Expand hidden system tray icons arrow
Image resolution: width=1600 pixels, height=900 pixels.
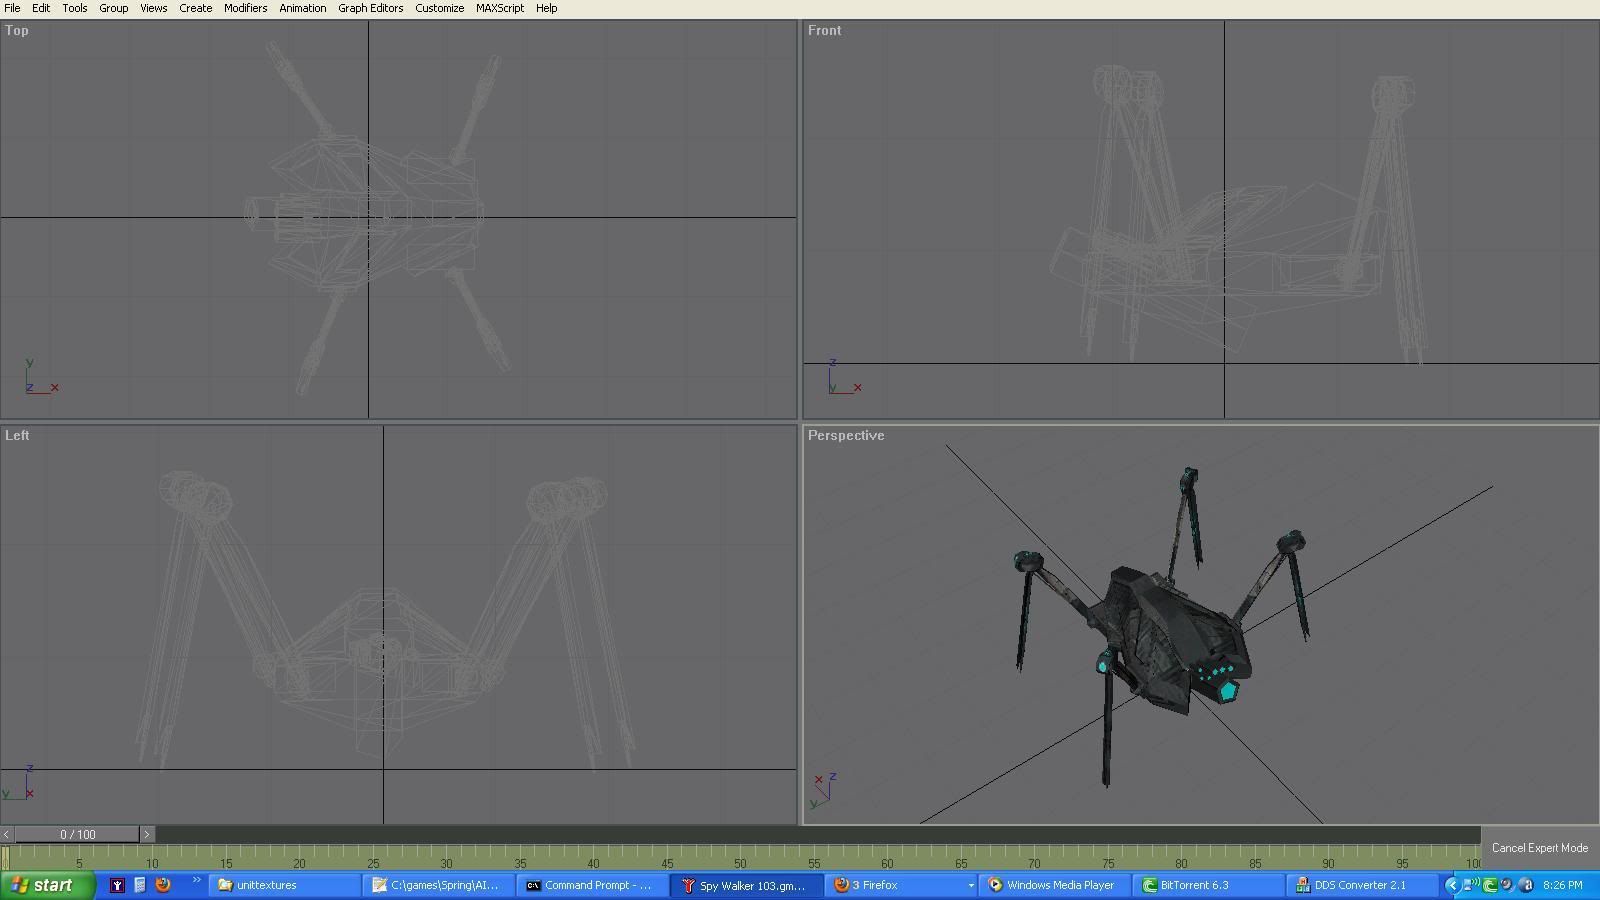pyautogui.click(x=1453, y=885)
